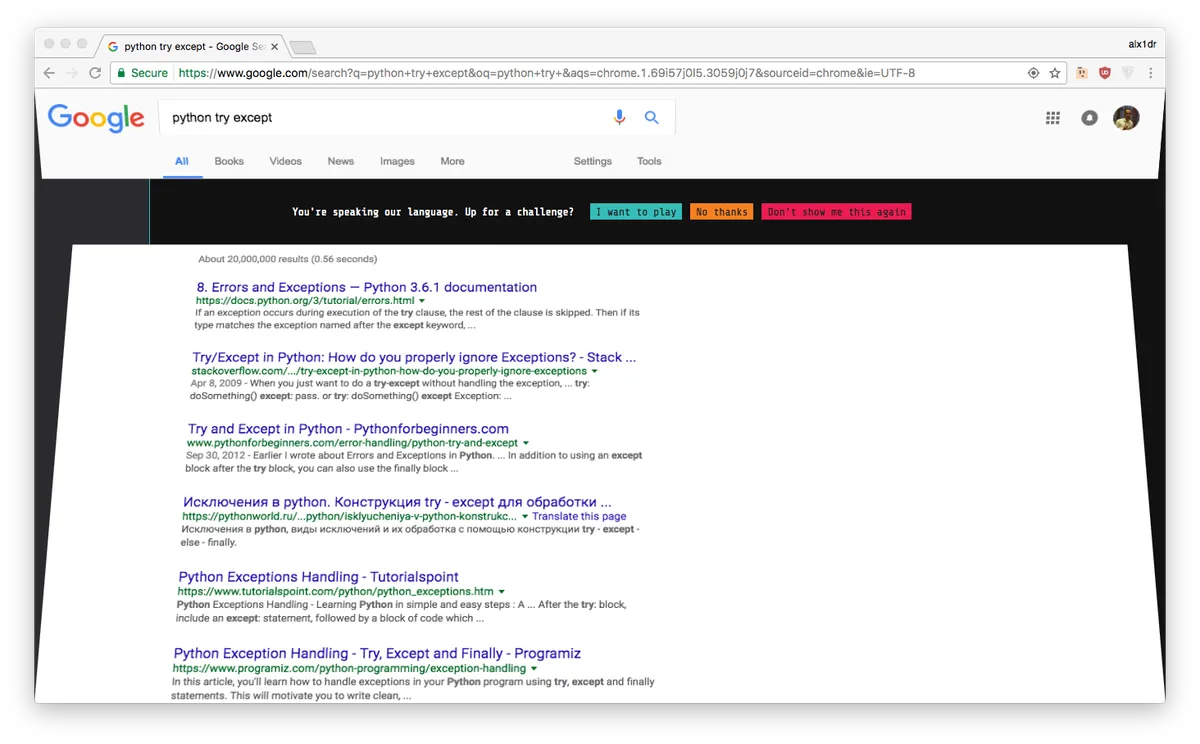Open Tutorialspoint Python Exceptions Handling result
This screenshot has height=744, width=1200.
pyautogui.click(x=318, y=577)
